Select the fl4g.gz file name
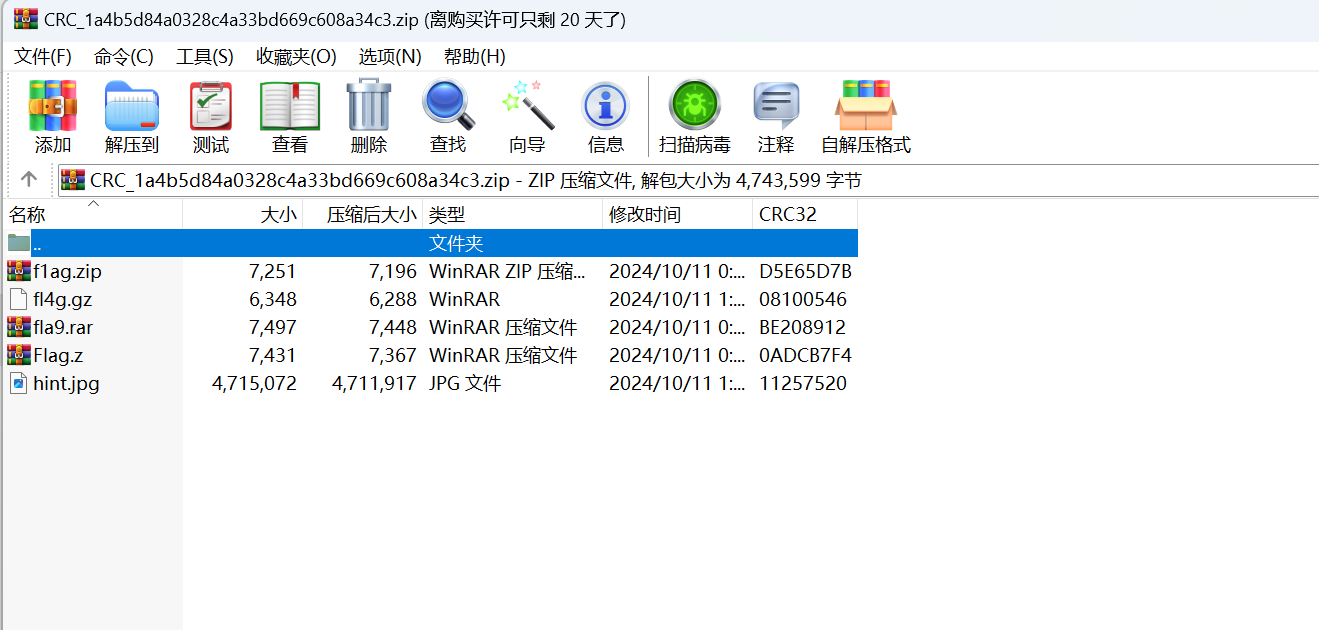Screen dimensions: 1319x630 tap(62, 299)
